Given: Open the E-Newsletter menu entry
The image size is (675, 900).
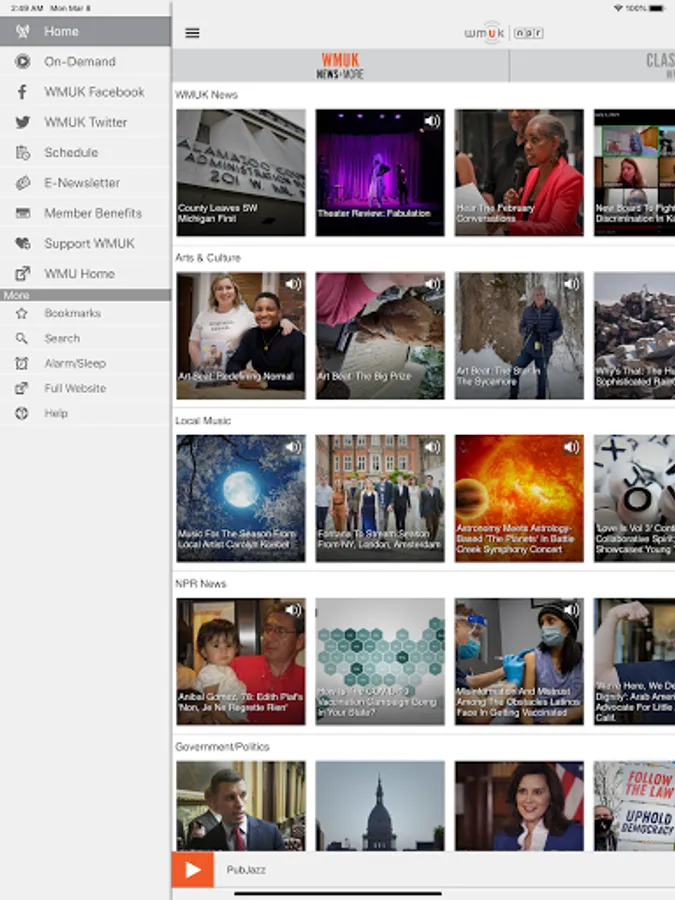Looking at the screenshot, I should coord(86,183).
